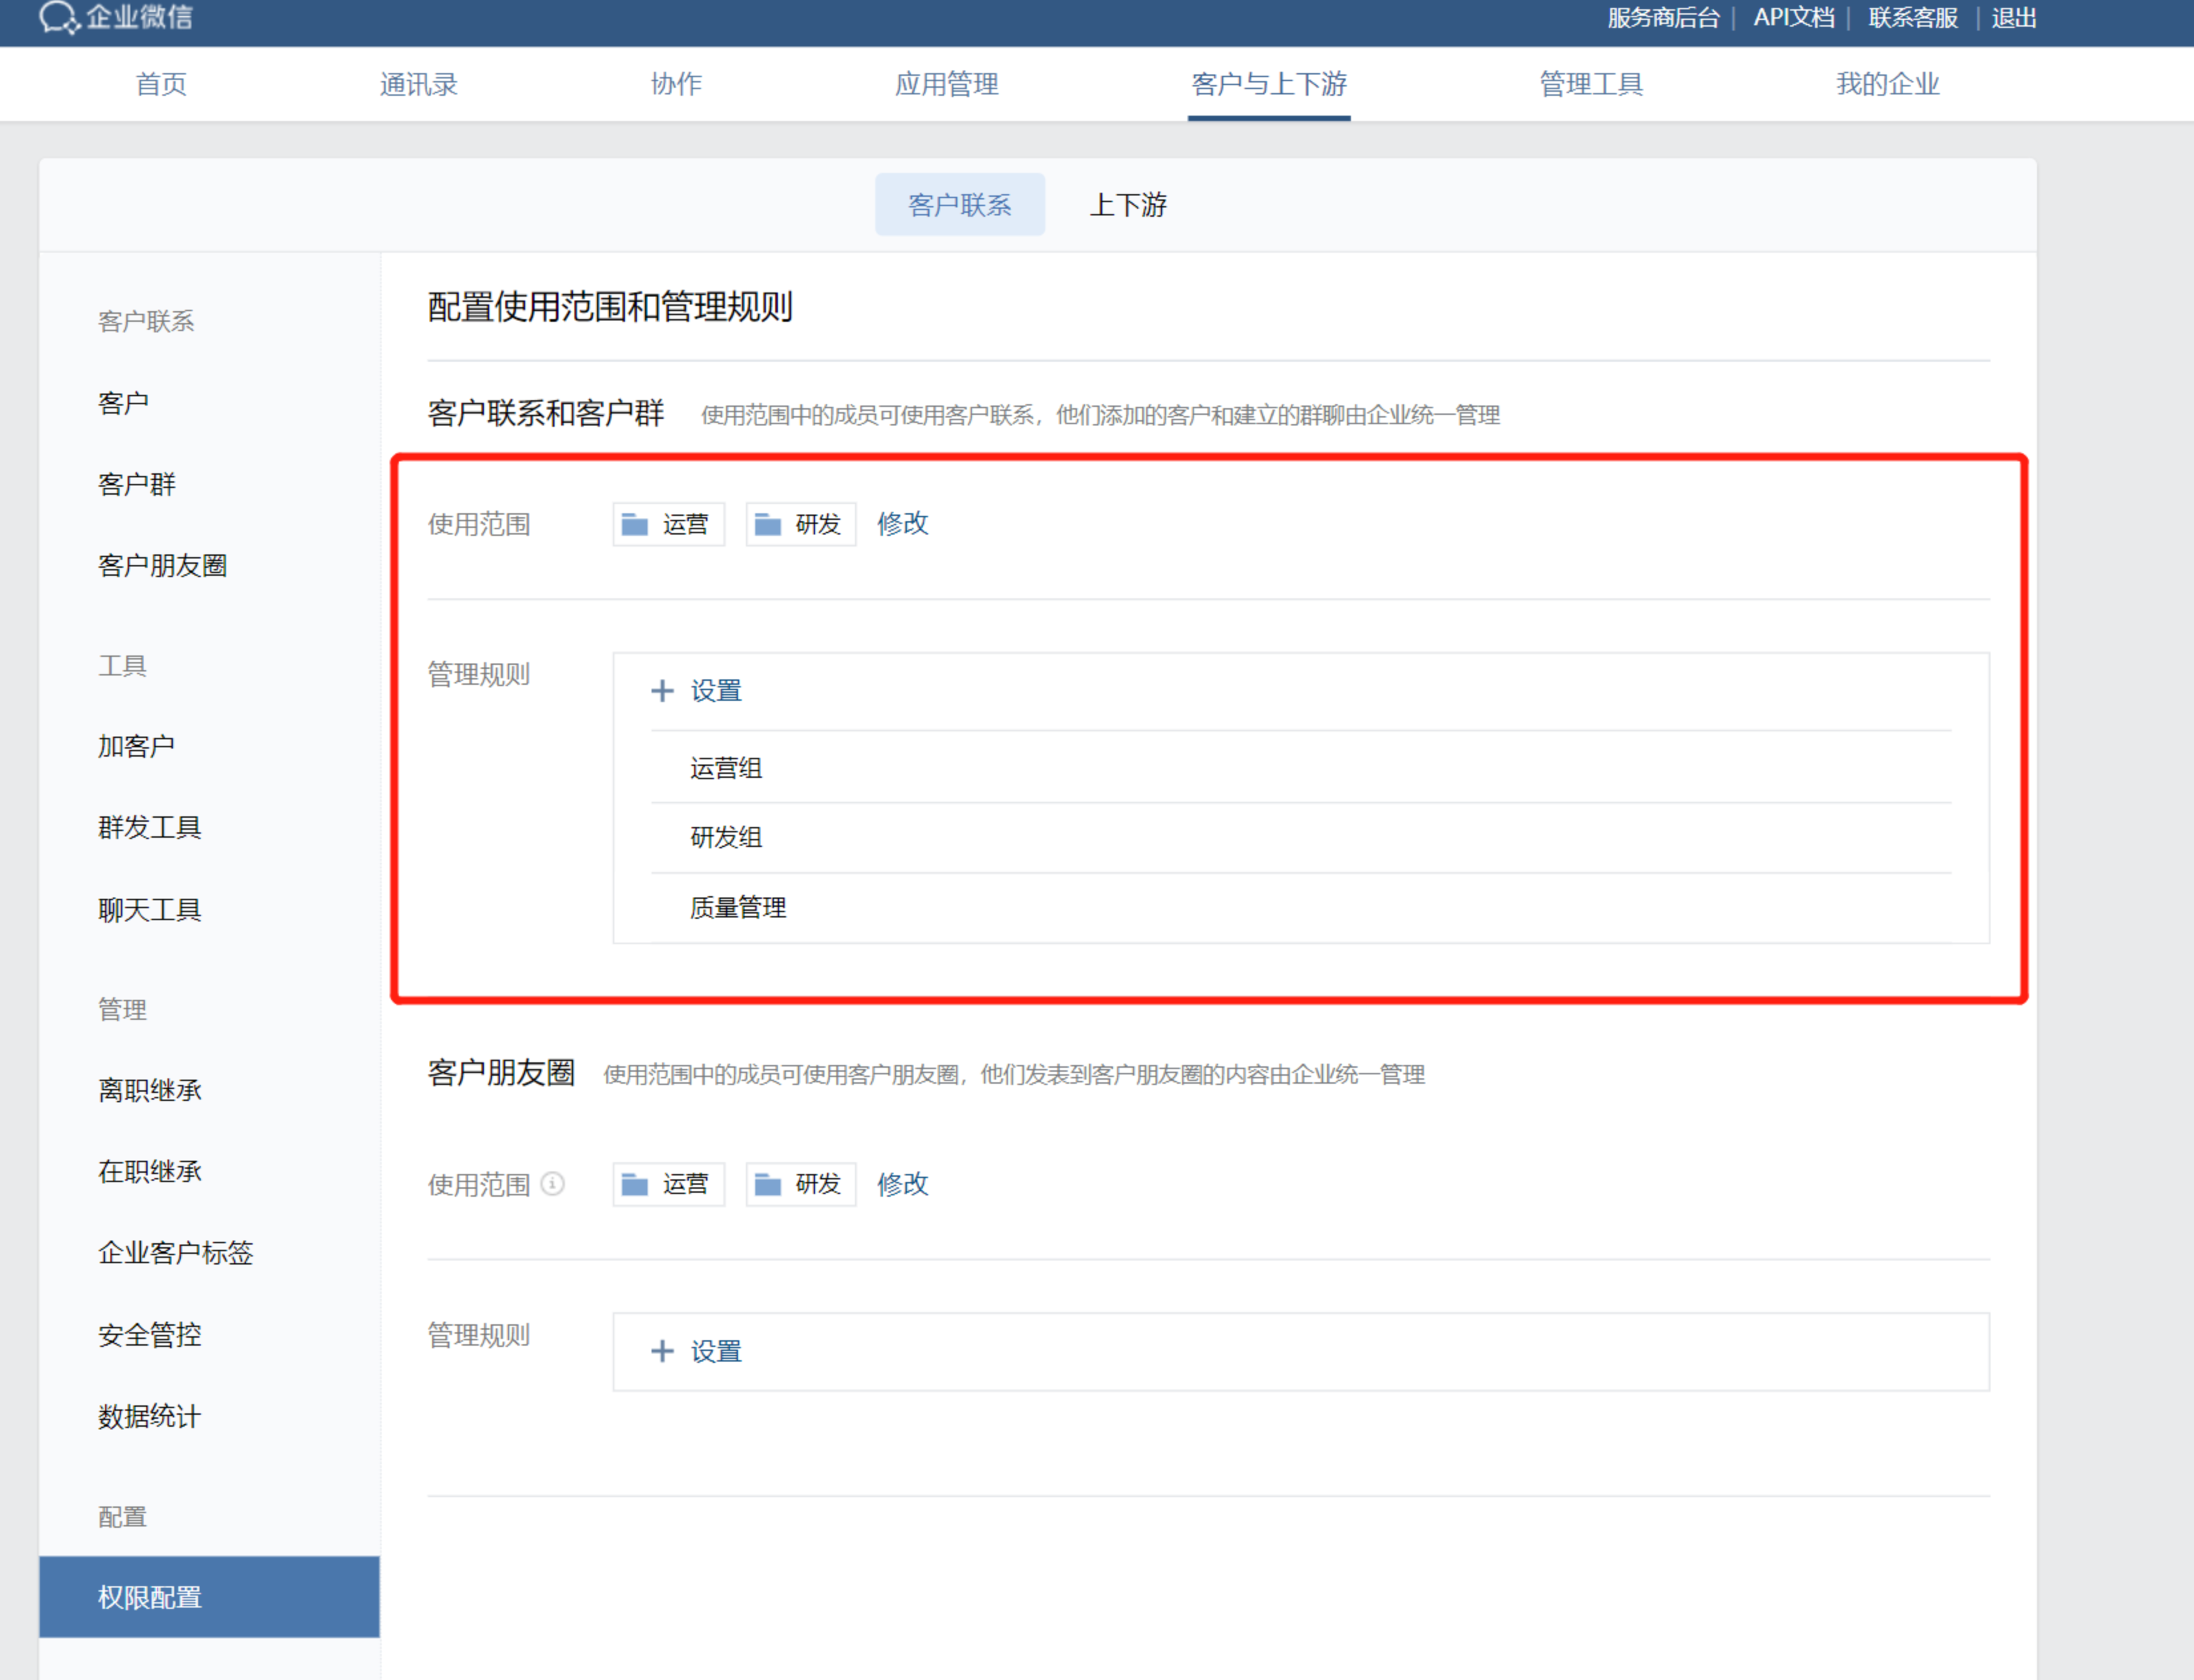This screenshot has height=1680, width=2194.
Task: Open 管理工具 navigation tab
Action: pyautogui.click(x=1591, y=84)
